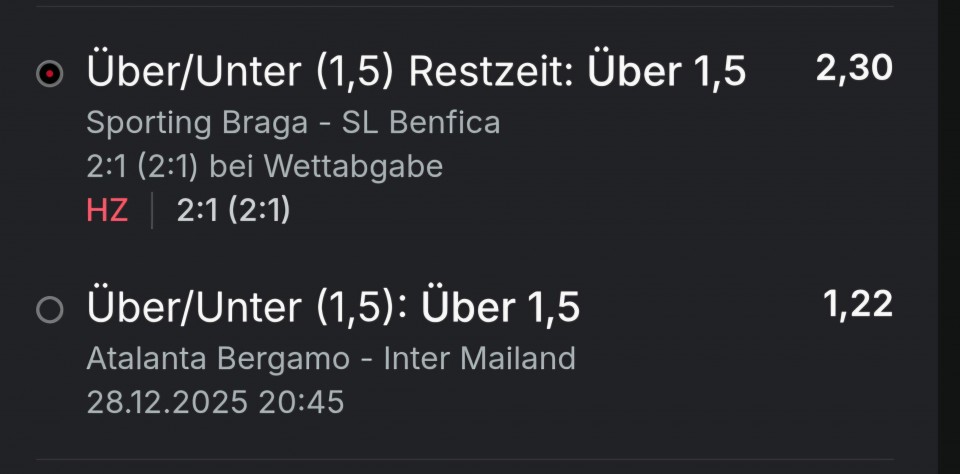Click the live score next to HZ

click(x=233, y=211)
